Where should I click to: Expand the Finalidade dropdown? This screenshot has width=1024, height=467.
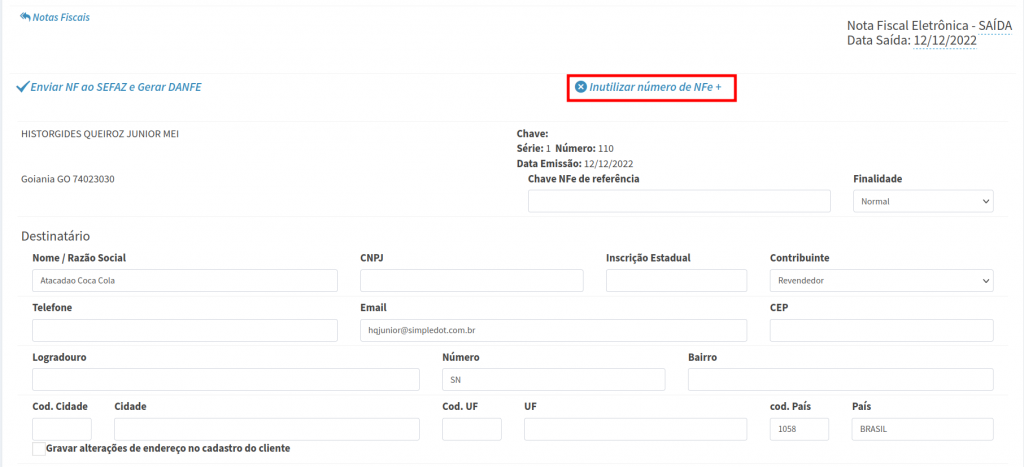[923, 201]
